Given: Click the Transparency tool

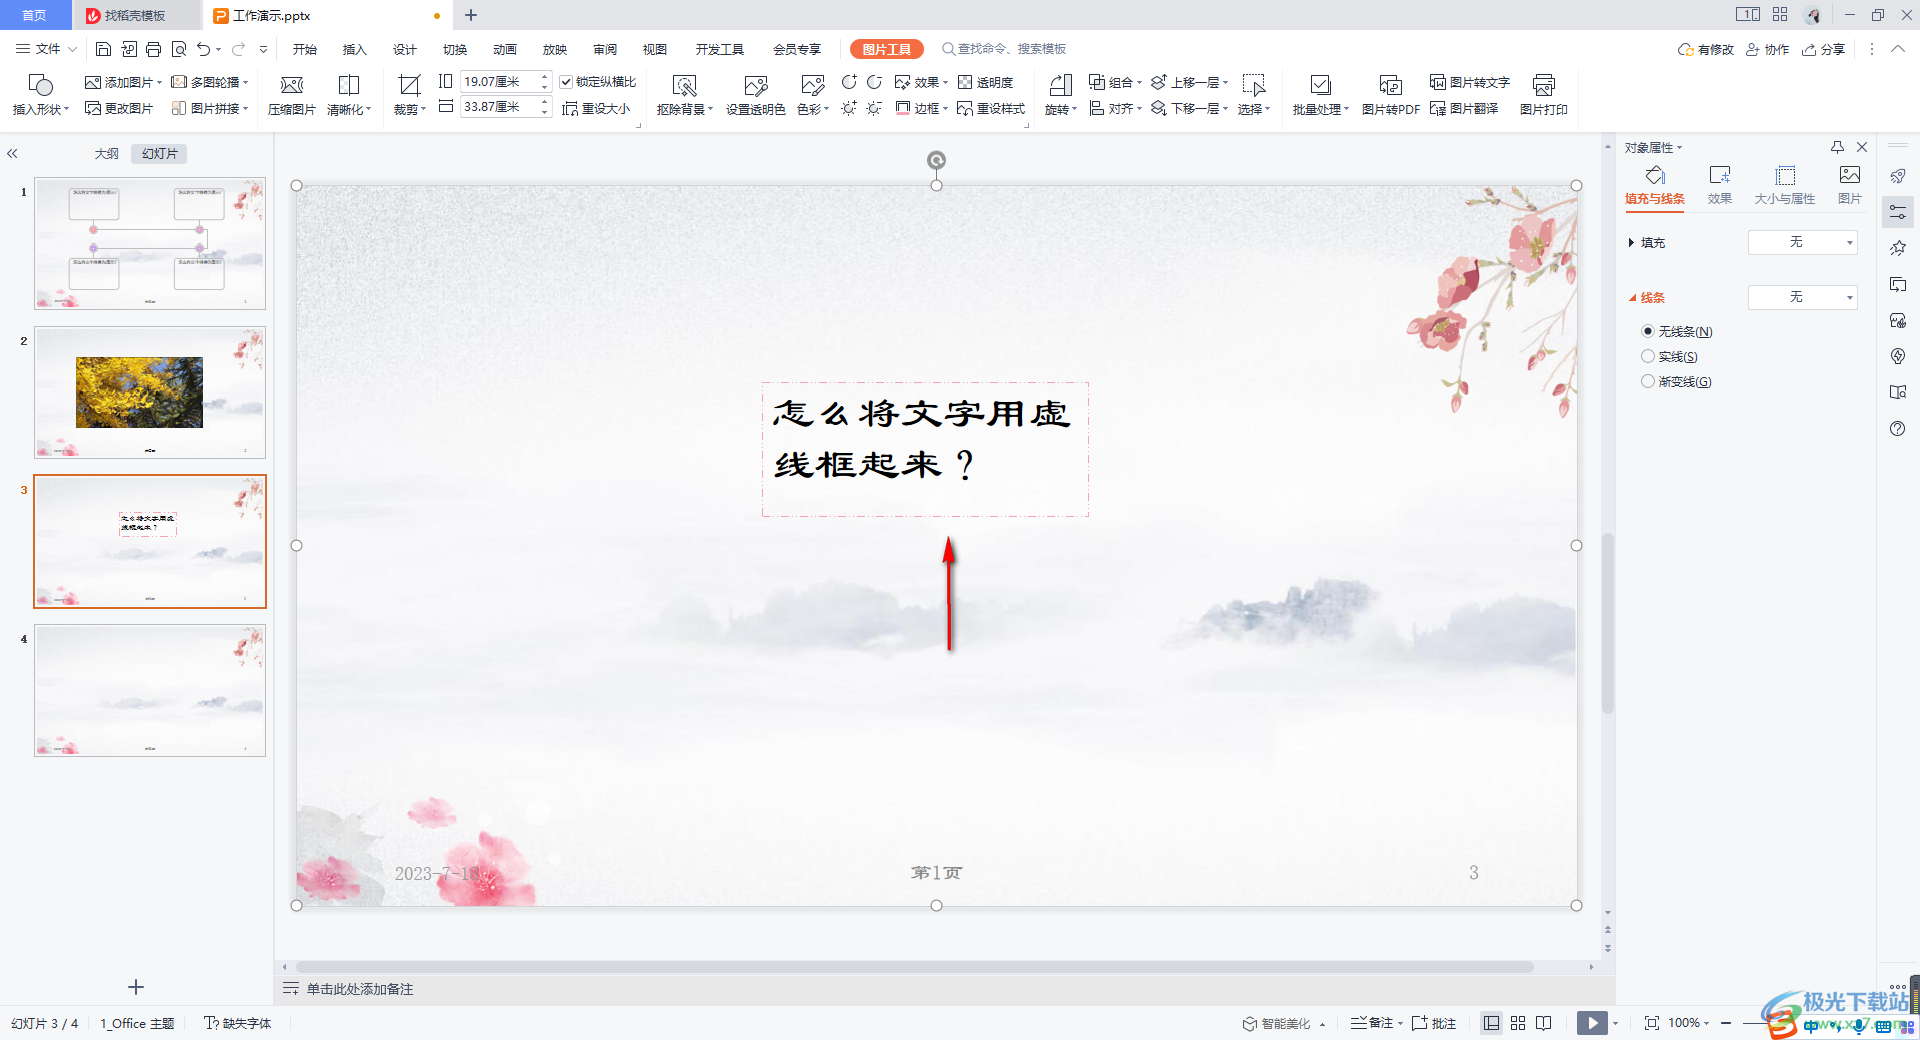Looking at the screenshot, I should pos(985,82).
